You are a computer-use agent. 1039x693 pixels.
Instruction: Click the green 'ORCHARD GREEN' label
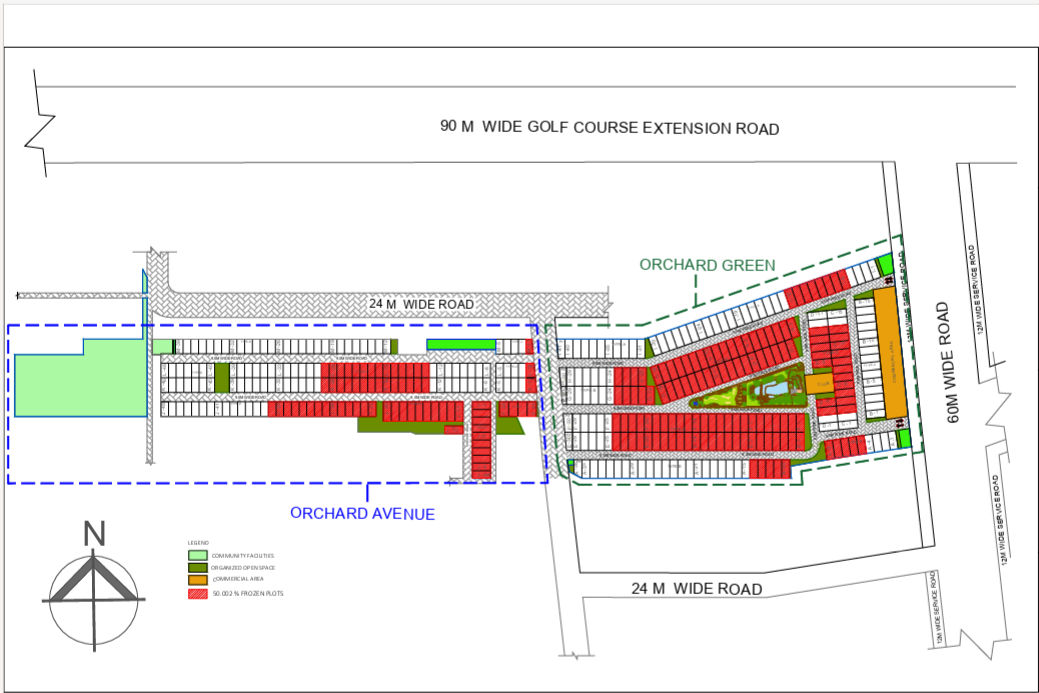(x=707, y=265)
